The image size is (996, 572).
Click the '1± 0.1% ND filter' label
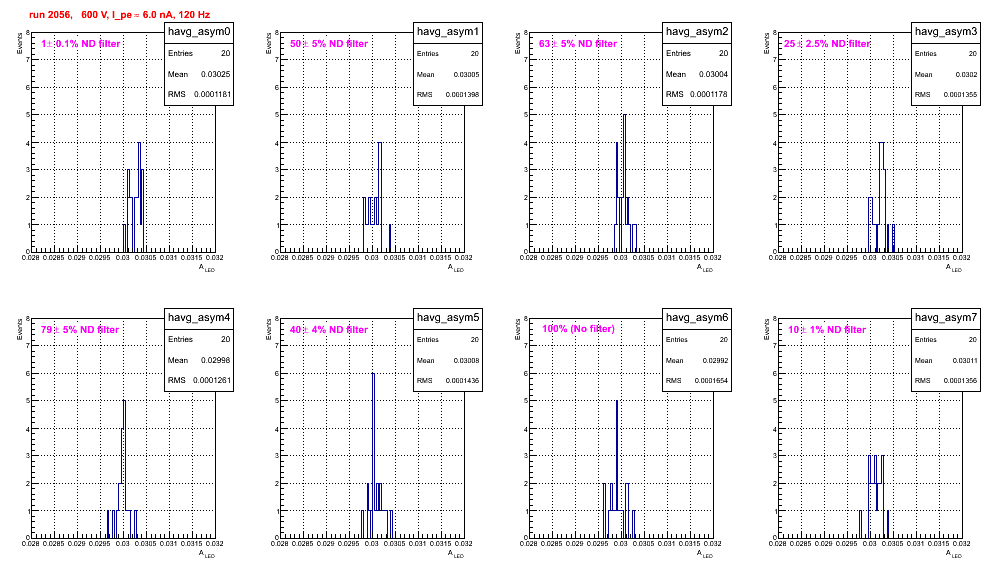(81, 44)
